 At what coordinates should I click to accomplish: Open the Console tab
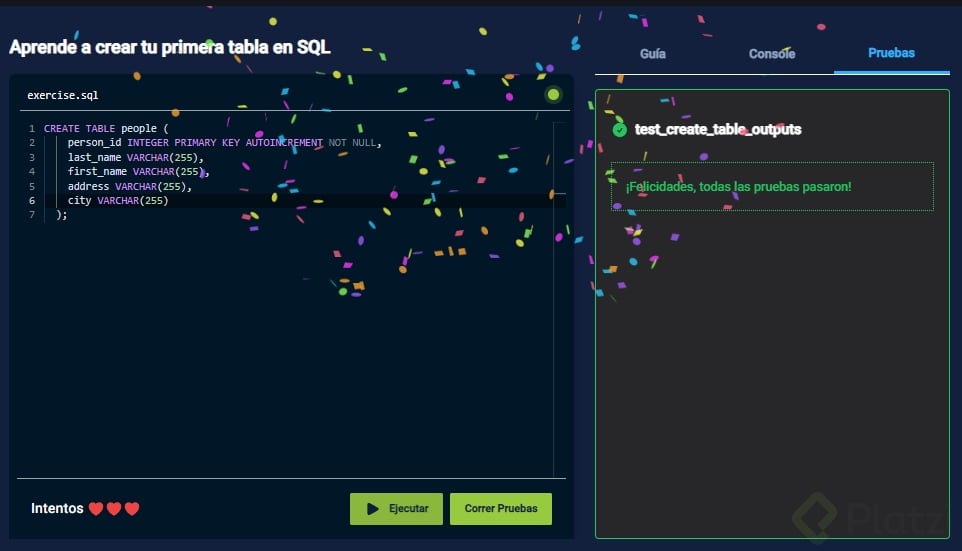[772, 54]
